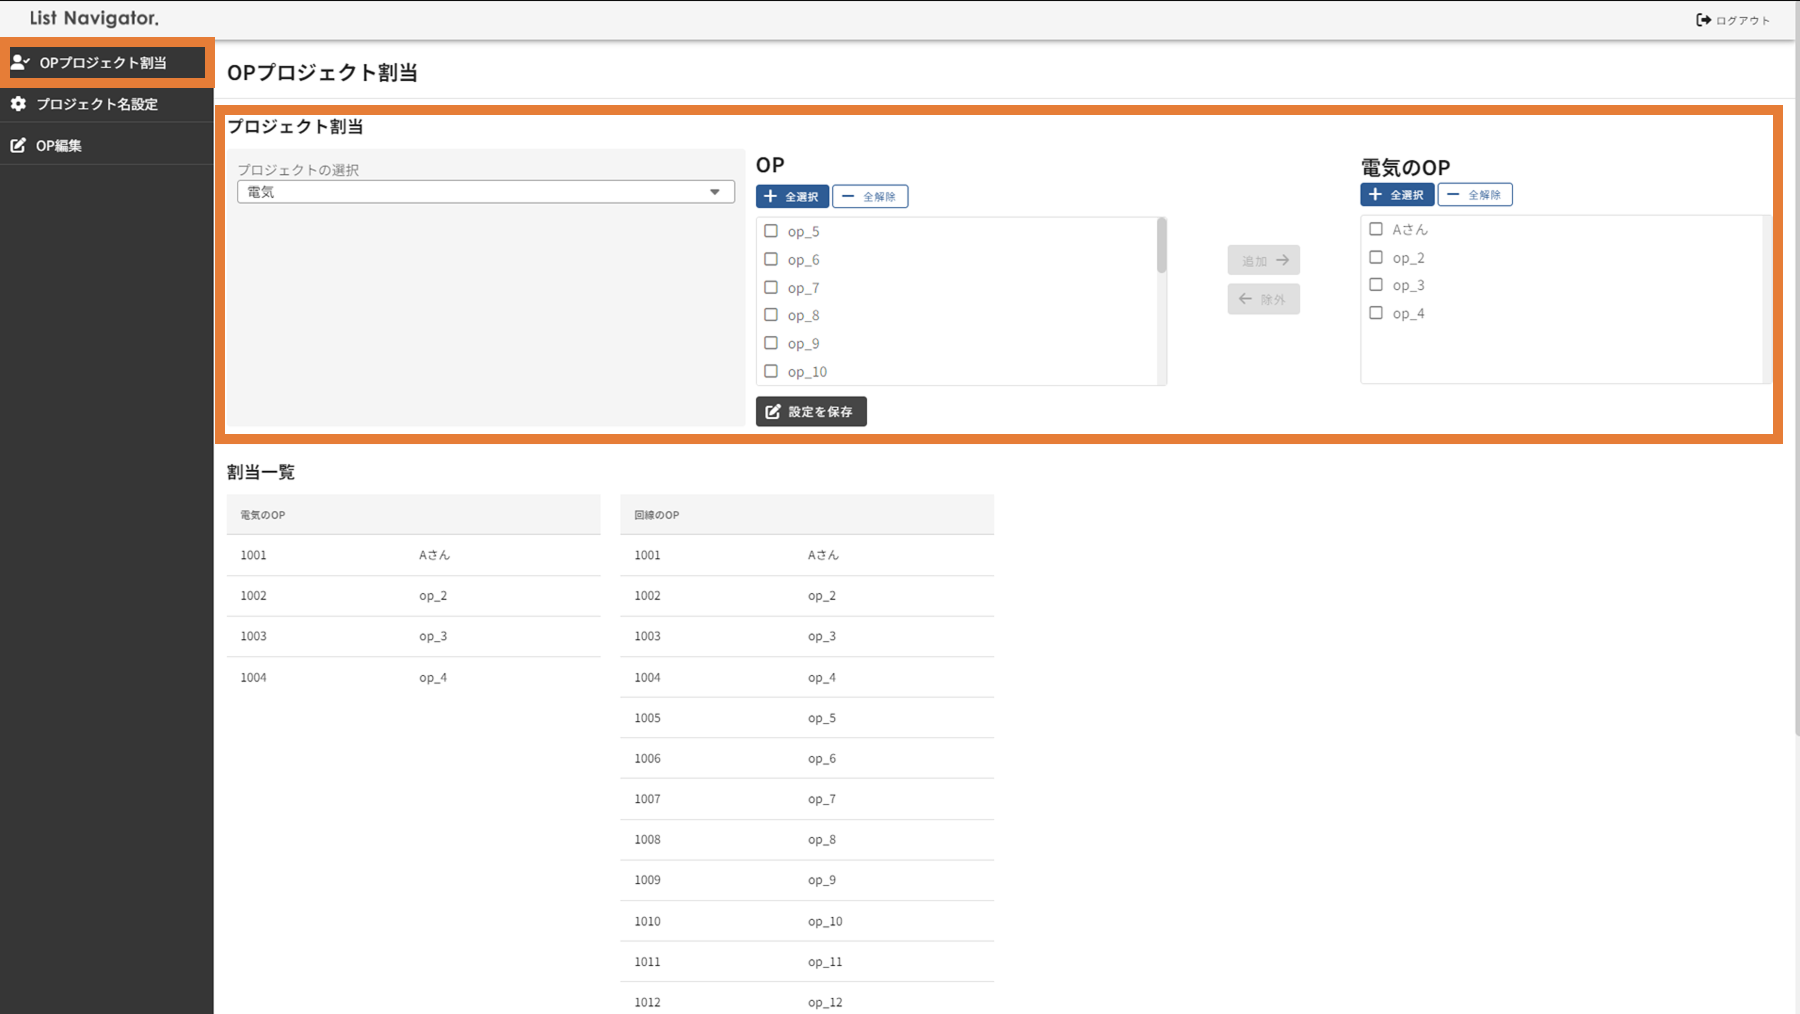Click the pencil icon on 設定を保存
The image size is (1800, 1014).
(x=773, y=412)
